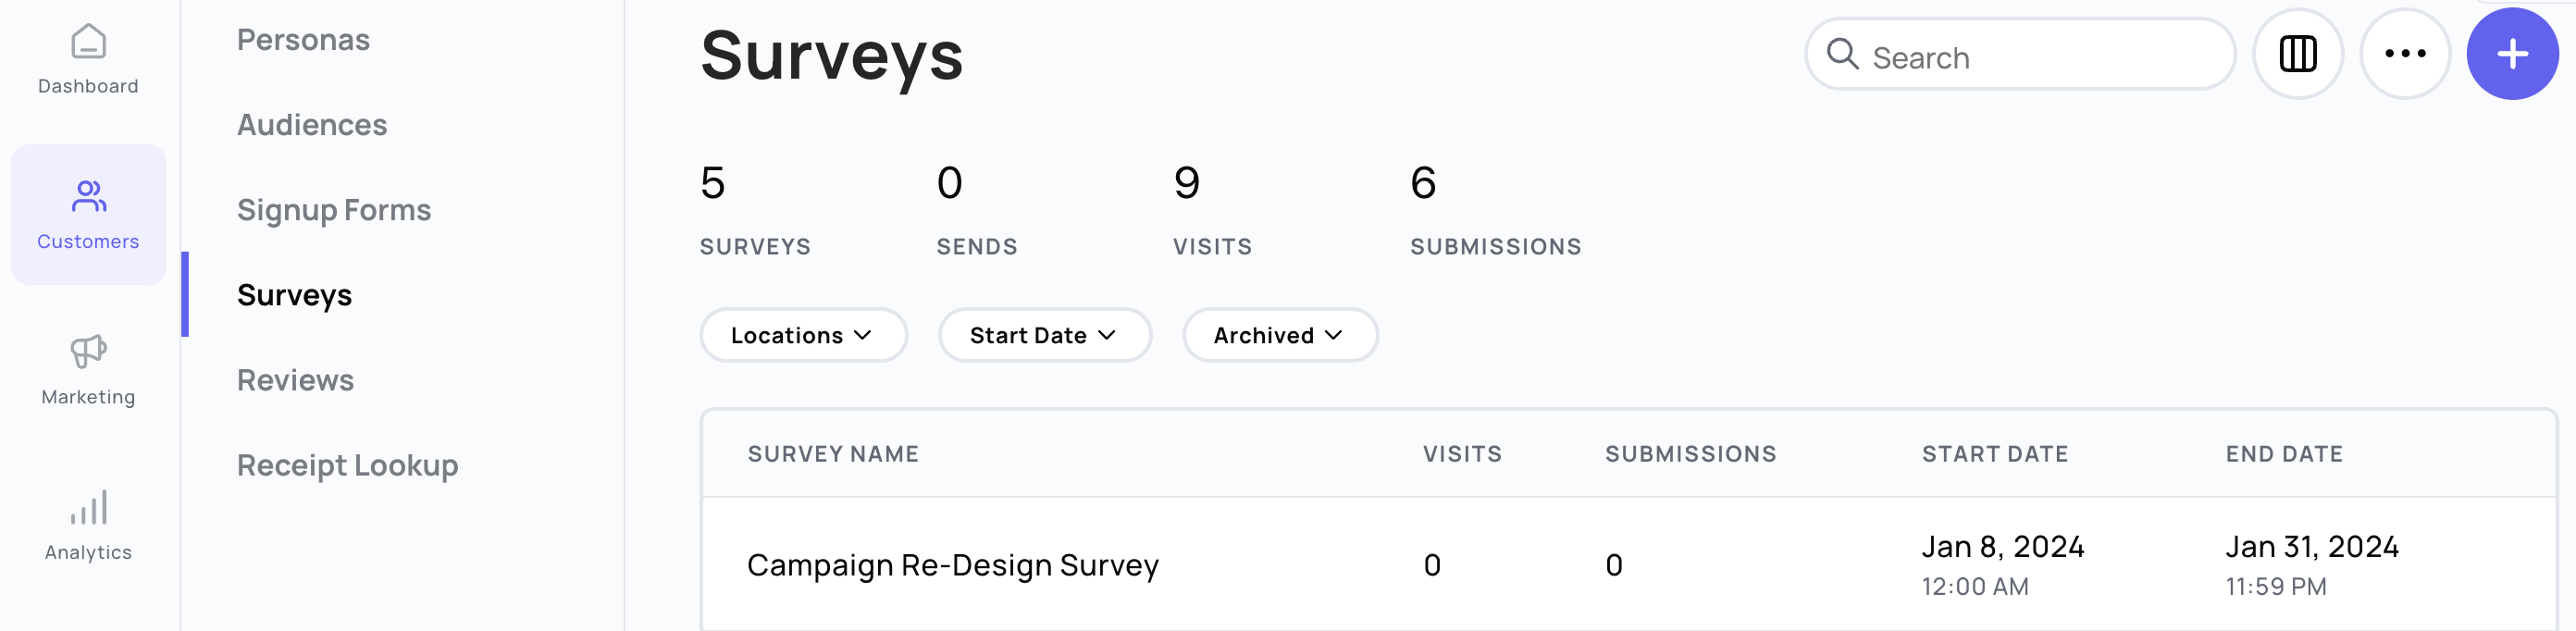Viewport: 2576px width, 631px height.
Task: Click the magnifying glass search icon
Action: (1842, 54)
